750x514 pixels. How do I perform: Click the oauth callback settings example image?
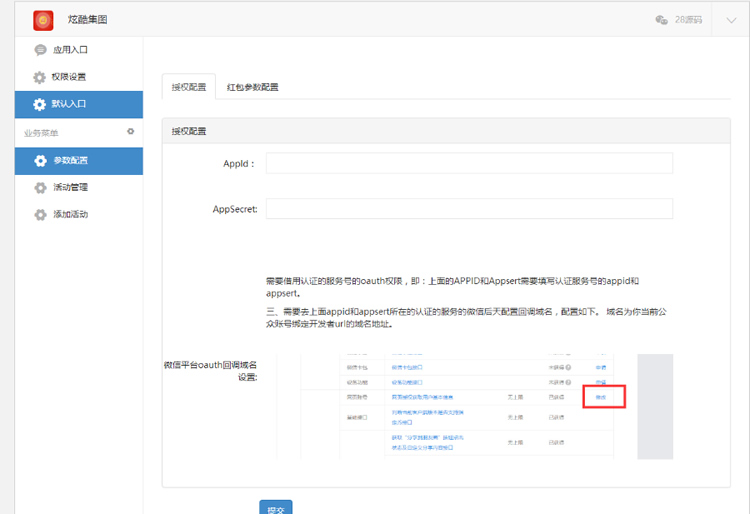click(474, 406)
